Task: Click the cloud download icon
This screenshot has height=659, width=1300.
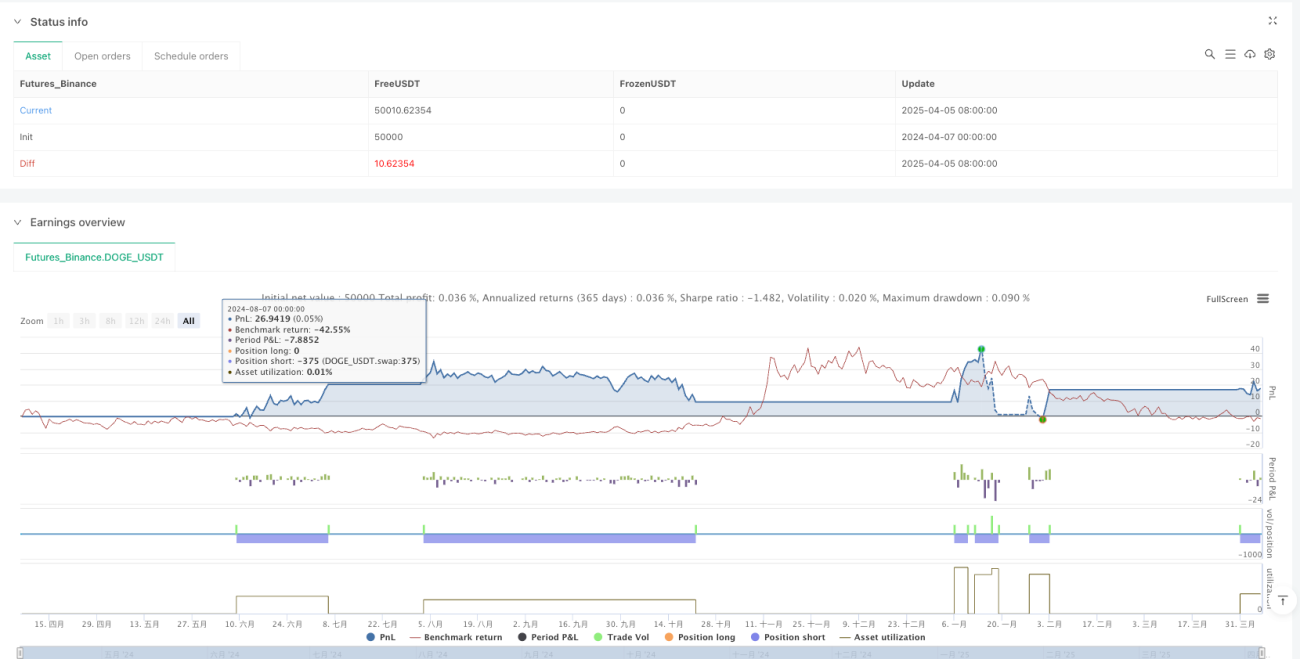Action: [1250, 54]
